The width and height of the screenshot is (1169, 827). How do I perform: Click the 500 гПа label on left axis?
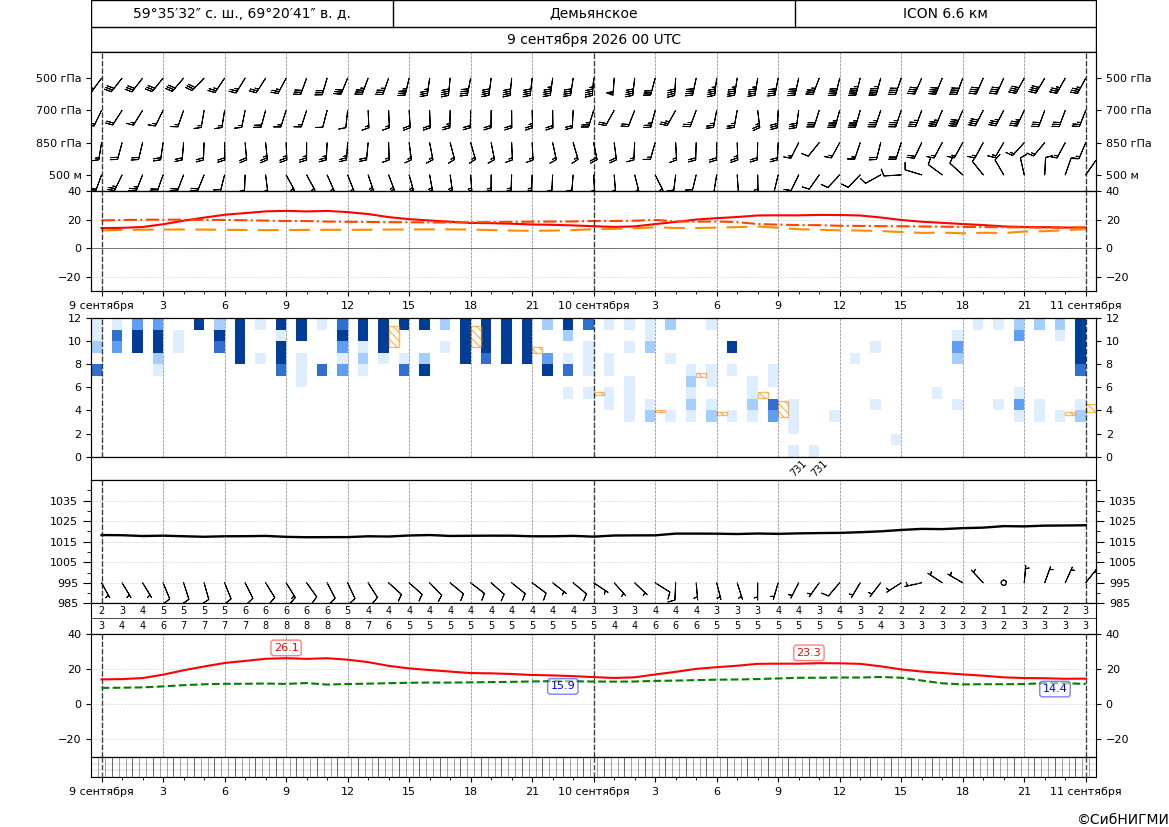point(59,78)
